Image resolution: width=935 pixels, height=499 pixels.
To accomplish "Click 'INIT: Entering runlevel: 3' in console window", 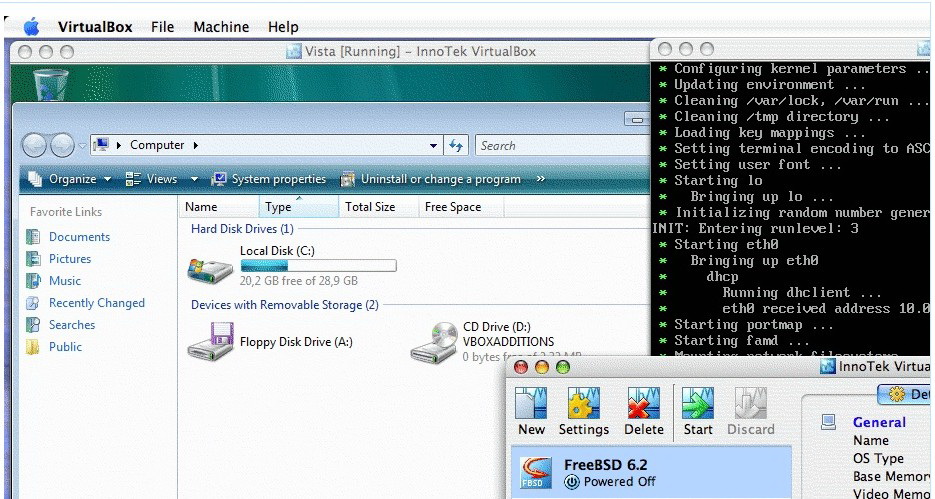I will 755,228.
